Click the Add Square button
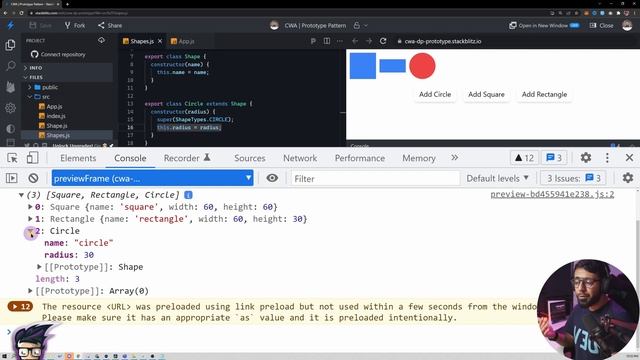 click(x=486, y=94)
